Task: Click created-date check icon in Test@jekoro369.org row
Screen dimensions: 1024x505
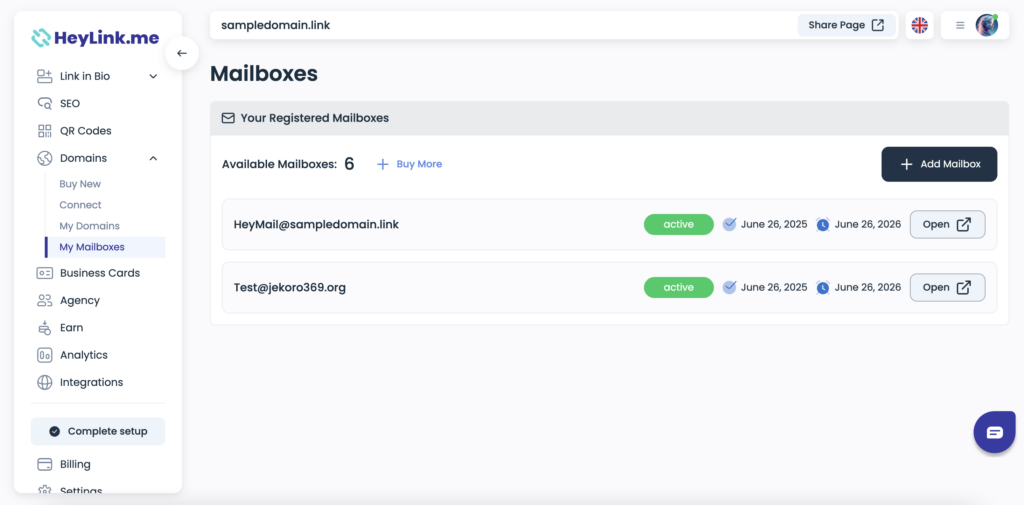Action: (729, 287)
